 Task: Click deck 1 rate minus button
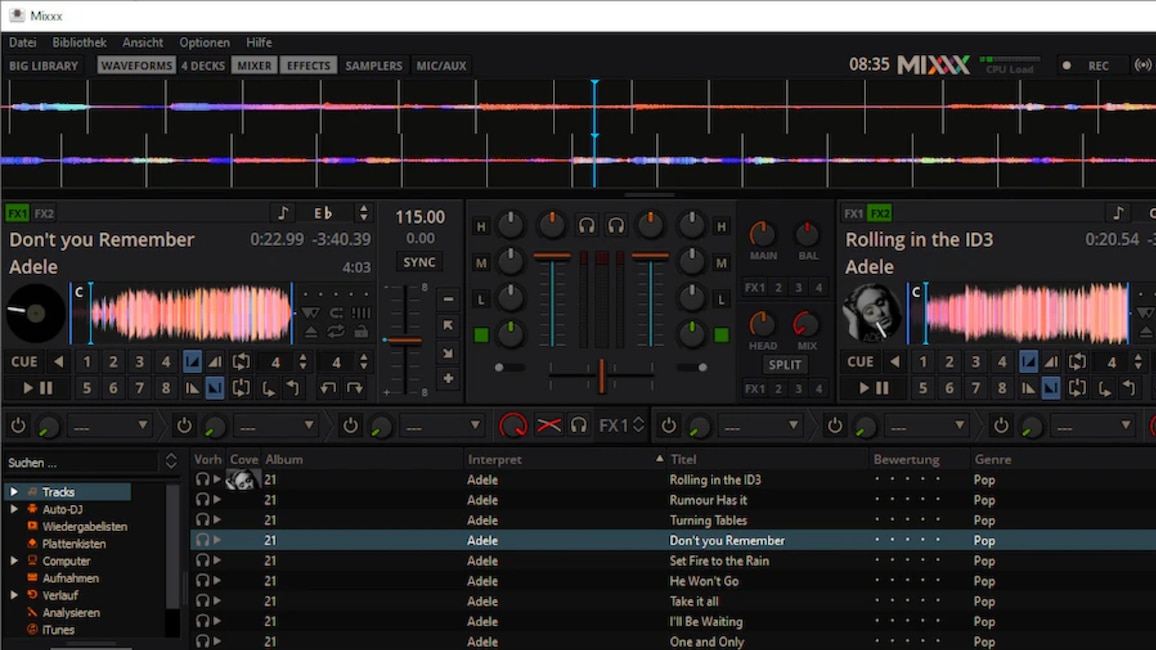pyautogui.click(x=448, y=299)
